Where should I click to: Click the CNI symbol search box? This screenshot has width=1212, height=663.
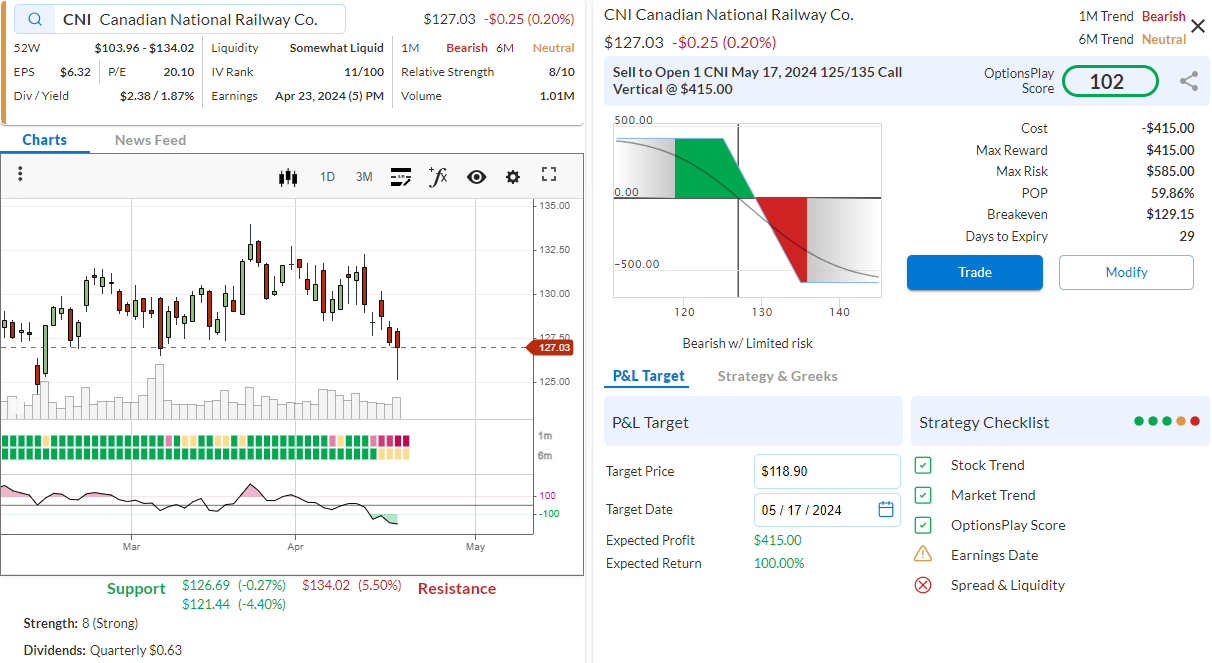tap(181, 20)
